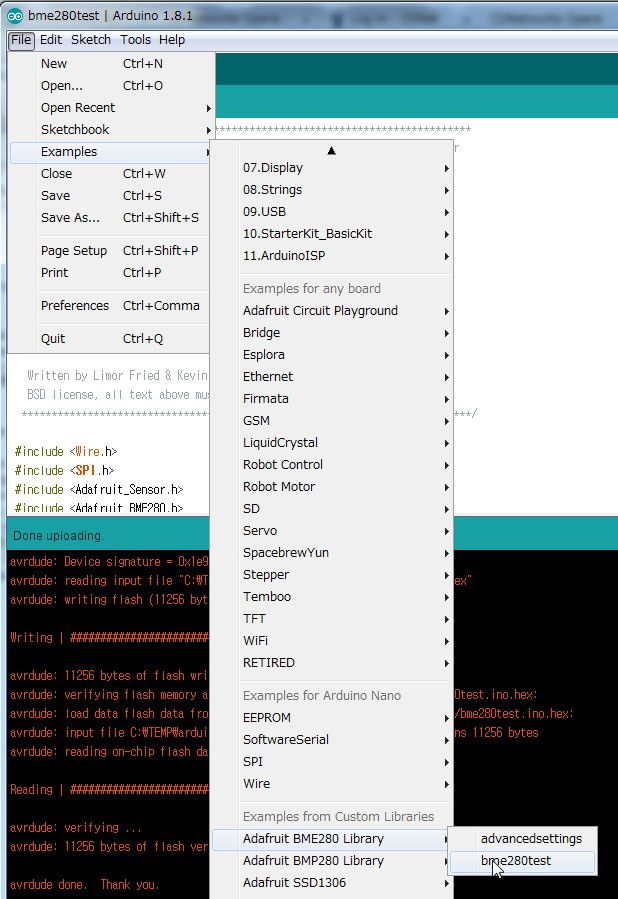Click the Arduino logo in title bar
Screen dimensions: 618x899
(x=15, y=15)
